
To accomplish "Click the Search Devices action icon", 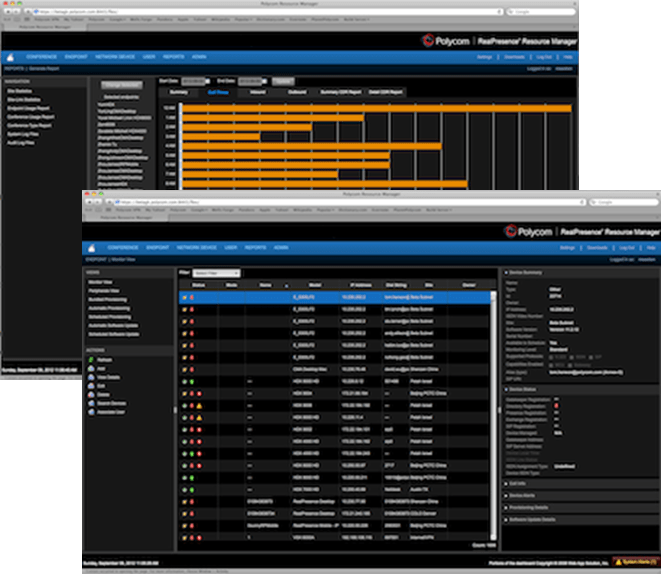I will (91, 403).
